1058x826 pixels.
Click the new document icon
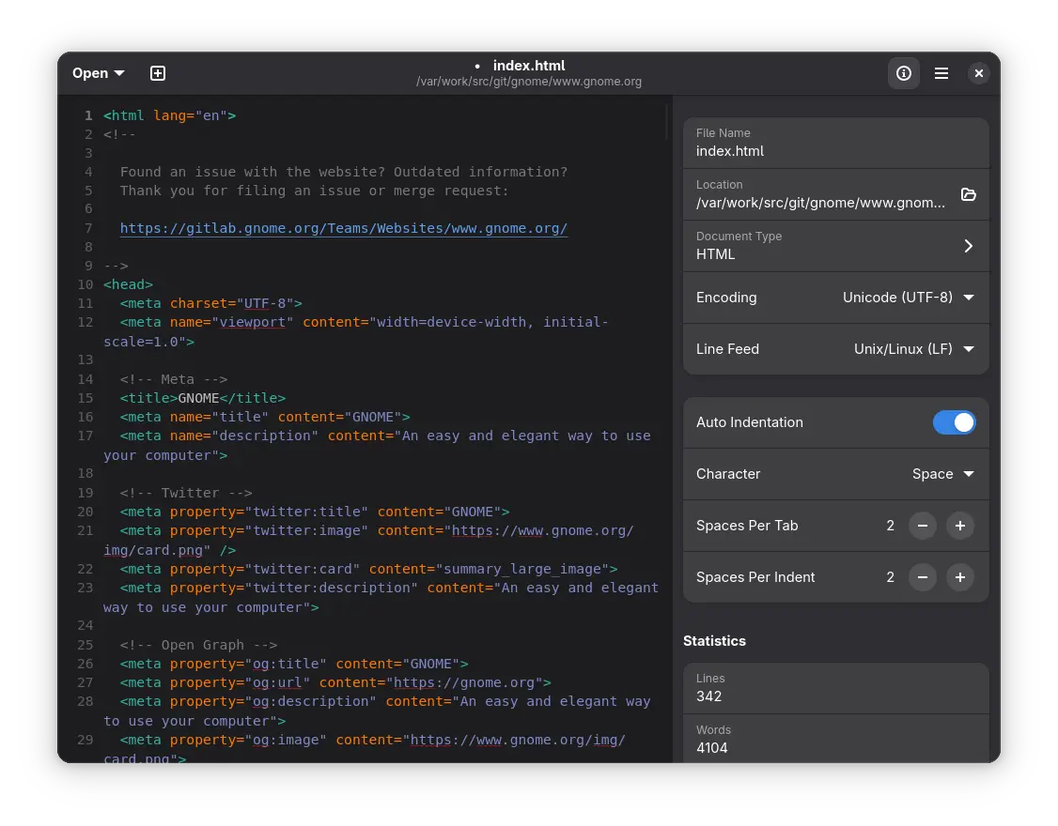(157, 73)
